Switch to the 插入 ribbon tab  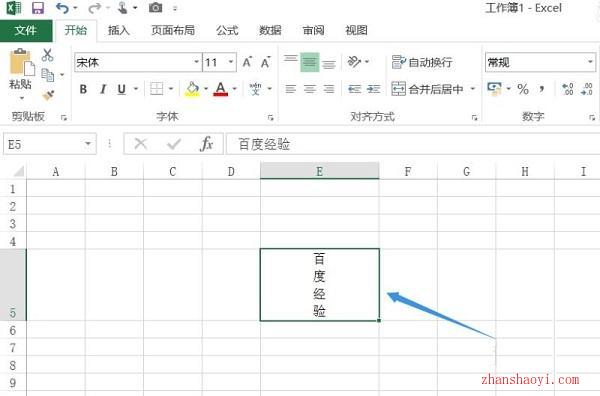point(119,30)
